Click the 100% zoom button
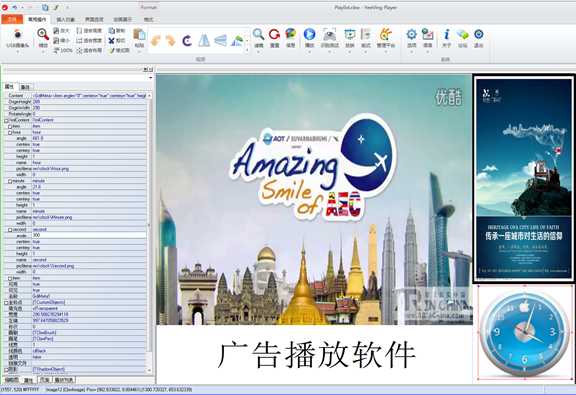This screenshot has width=576, height=395. [x=62, y=50]
